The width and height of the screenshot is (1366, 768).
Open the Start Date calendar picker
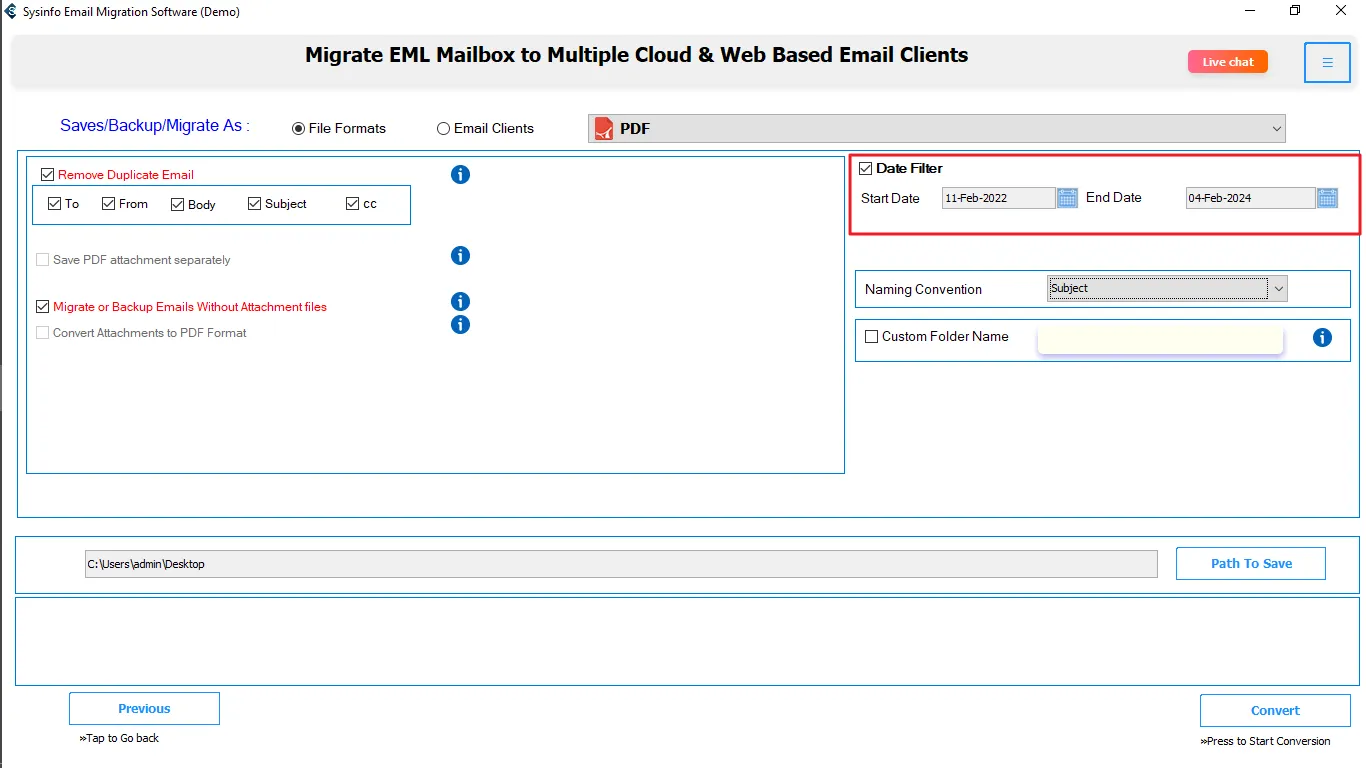pos(1067,198)
